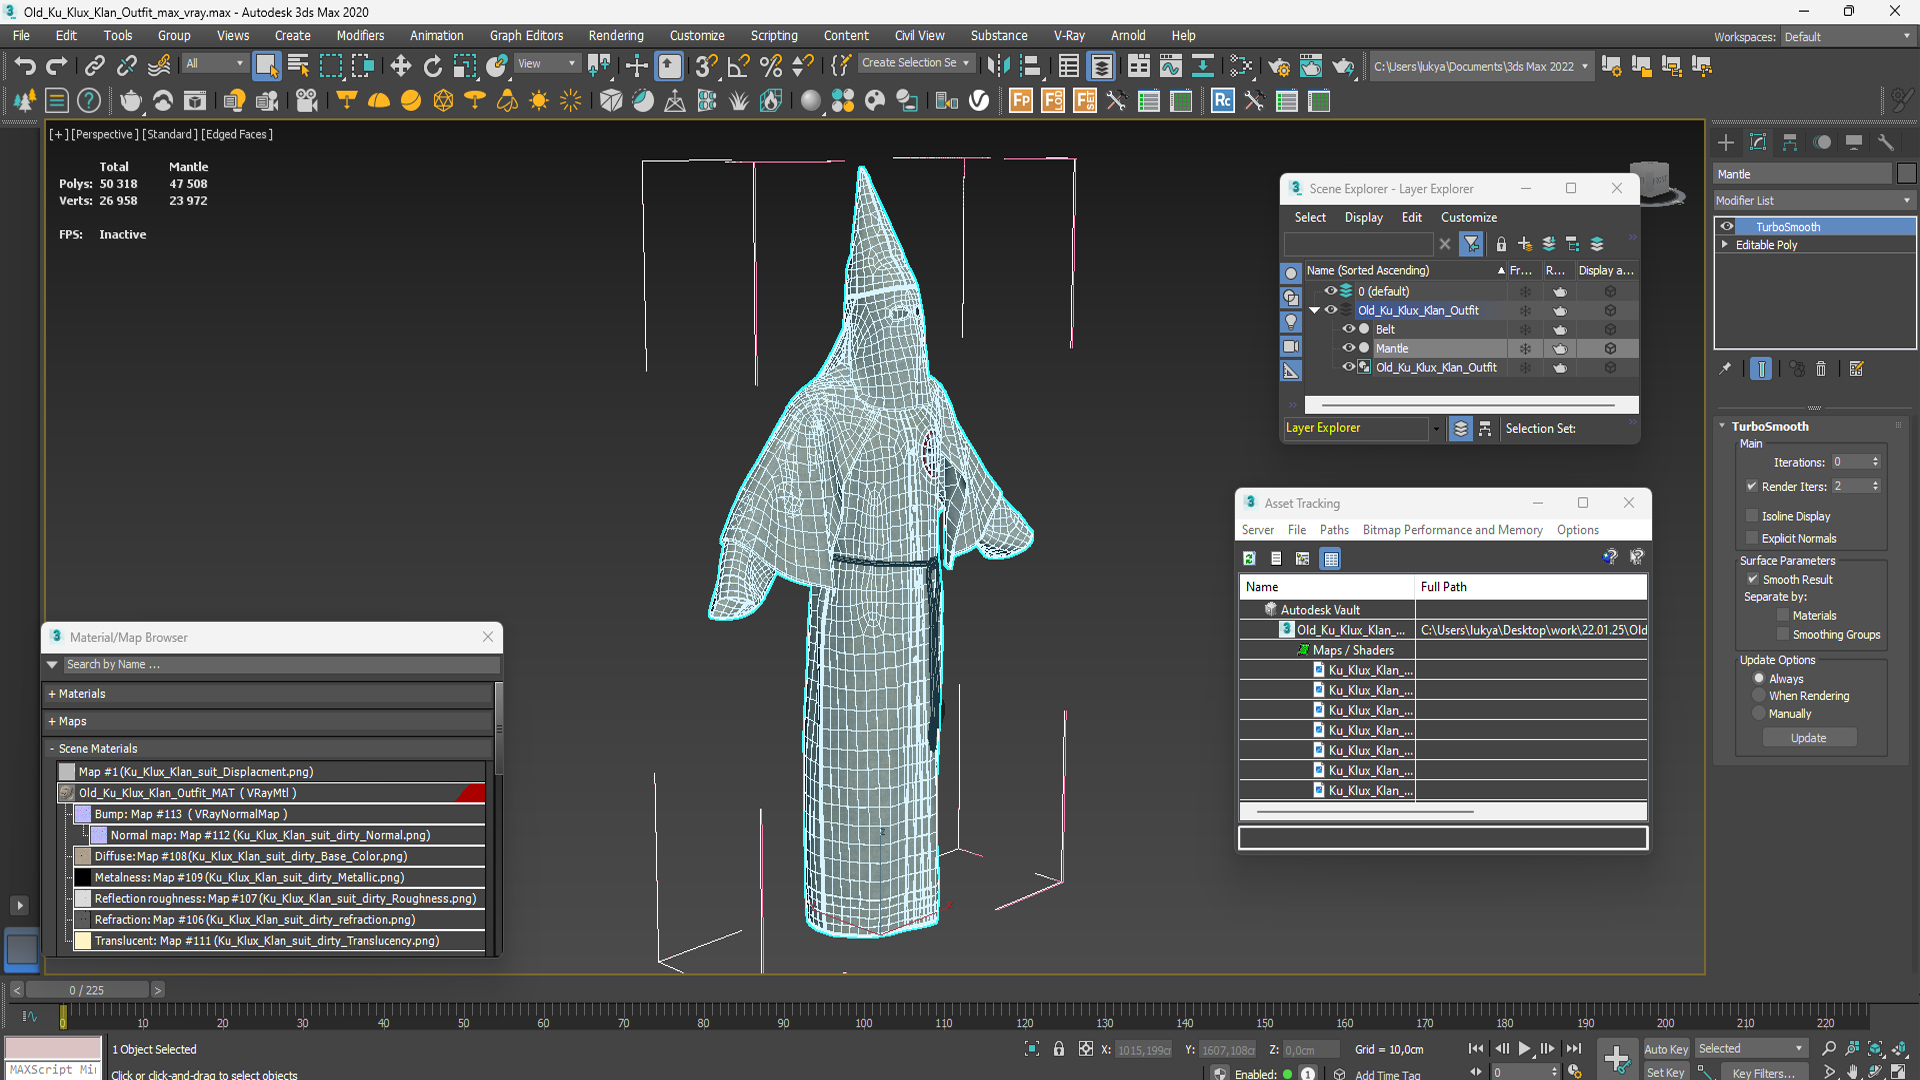Image resolution: width=1920 pixels, height=1080 pixels.
Task: Toggle visibility eye of Mantle object
Action: pos(1348,348)
